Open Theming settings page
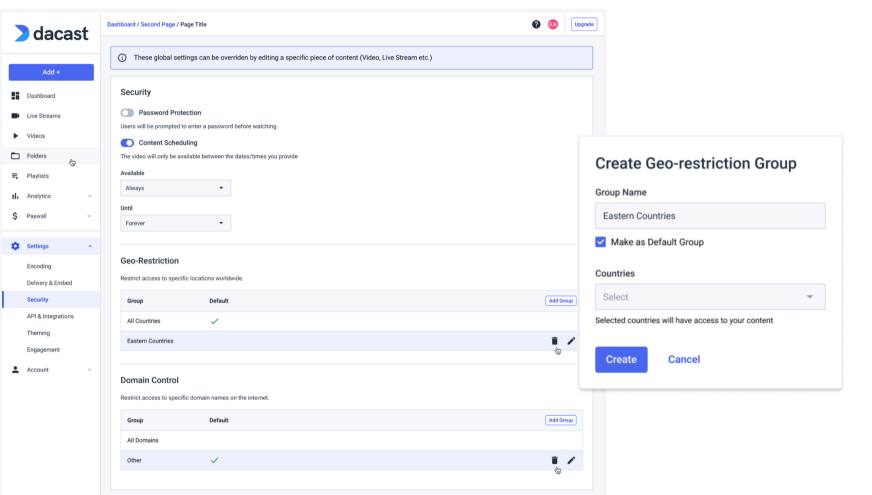Image resolution: width=872 pixels, height=495 pixels. click(38, 333)
